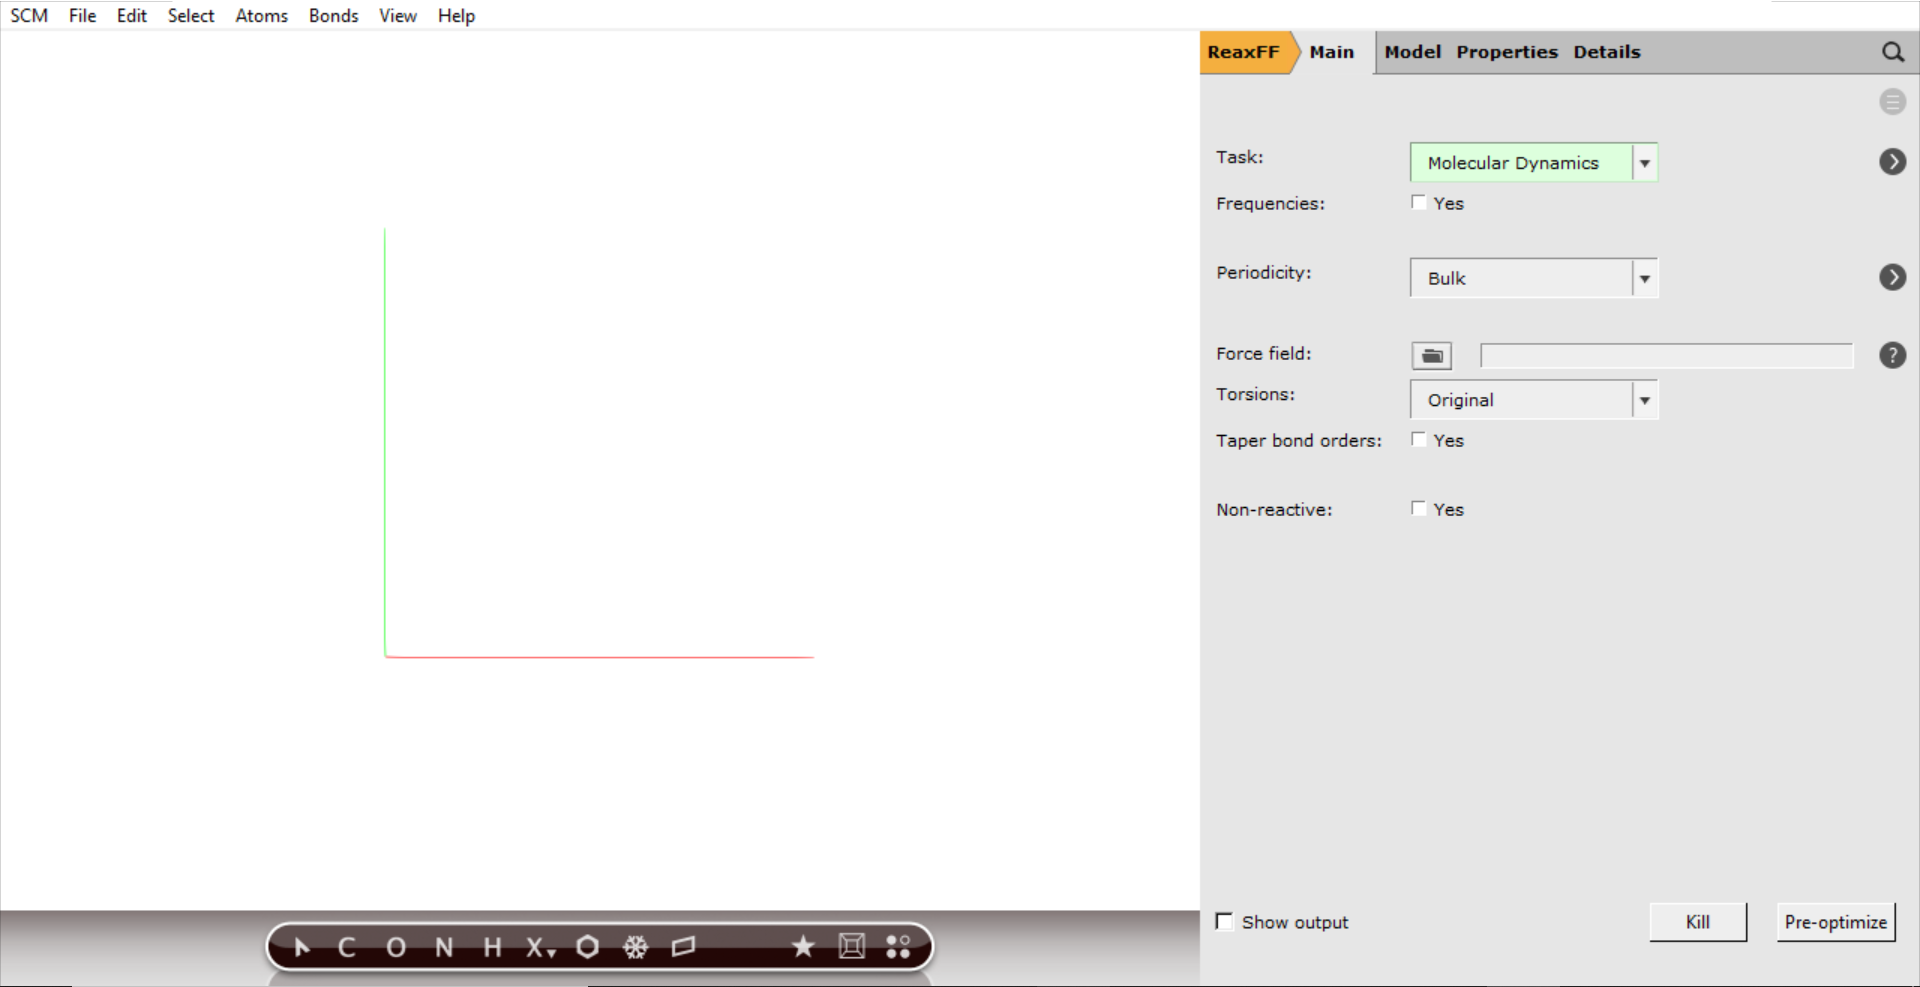Pick the Nitrogen atom tool
Viewport: 1920px width, 987px height.
coord(444,947)
